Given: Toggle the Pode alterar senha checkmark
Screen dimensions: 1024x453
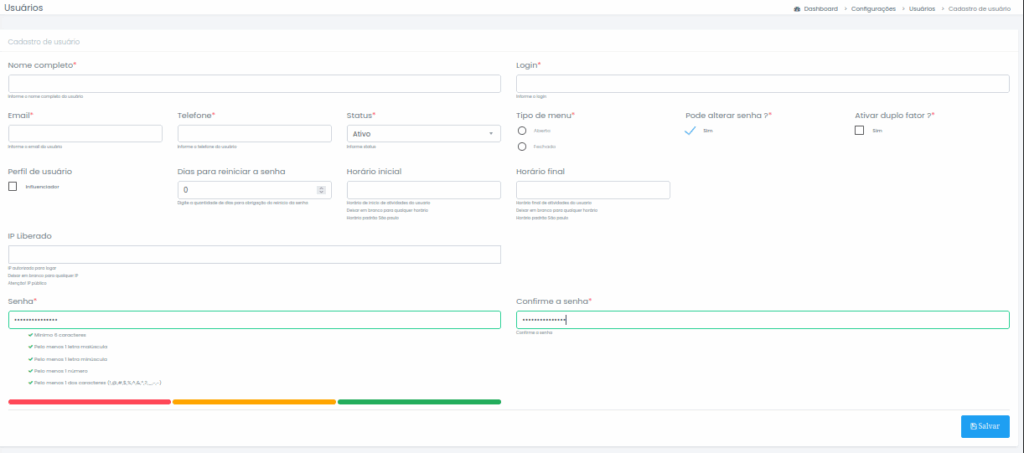Looking at the screenshot, I should (691, 130).
